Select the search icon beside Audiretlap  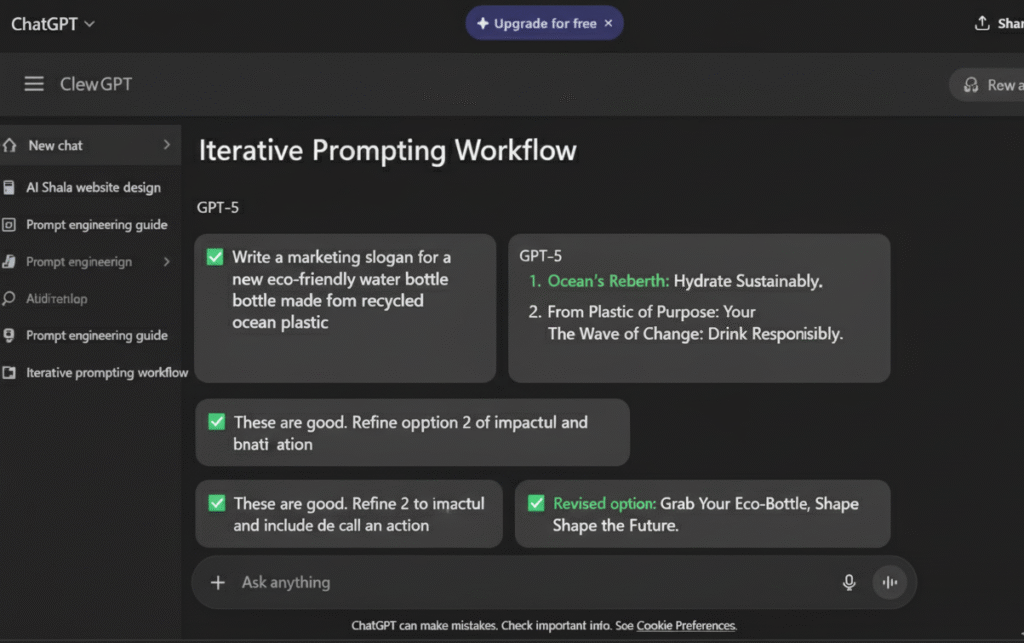click(10, 299)
